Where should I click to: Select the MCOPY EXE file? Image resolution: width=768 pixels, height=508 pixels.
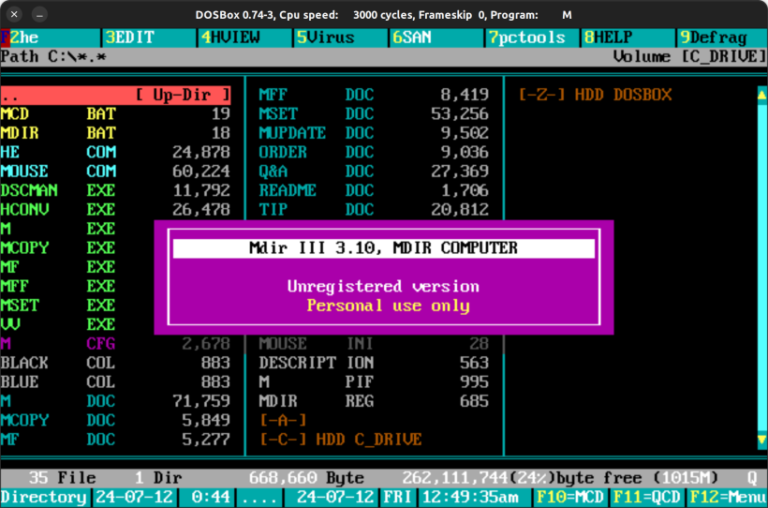click(x=59, y=248)
